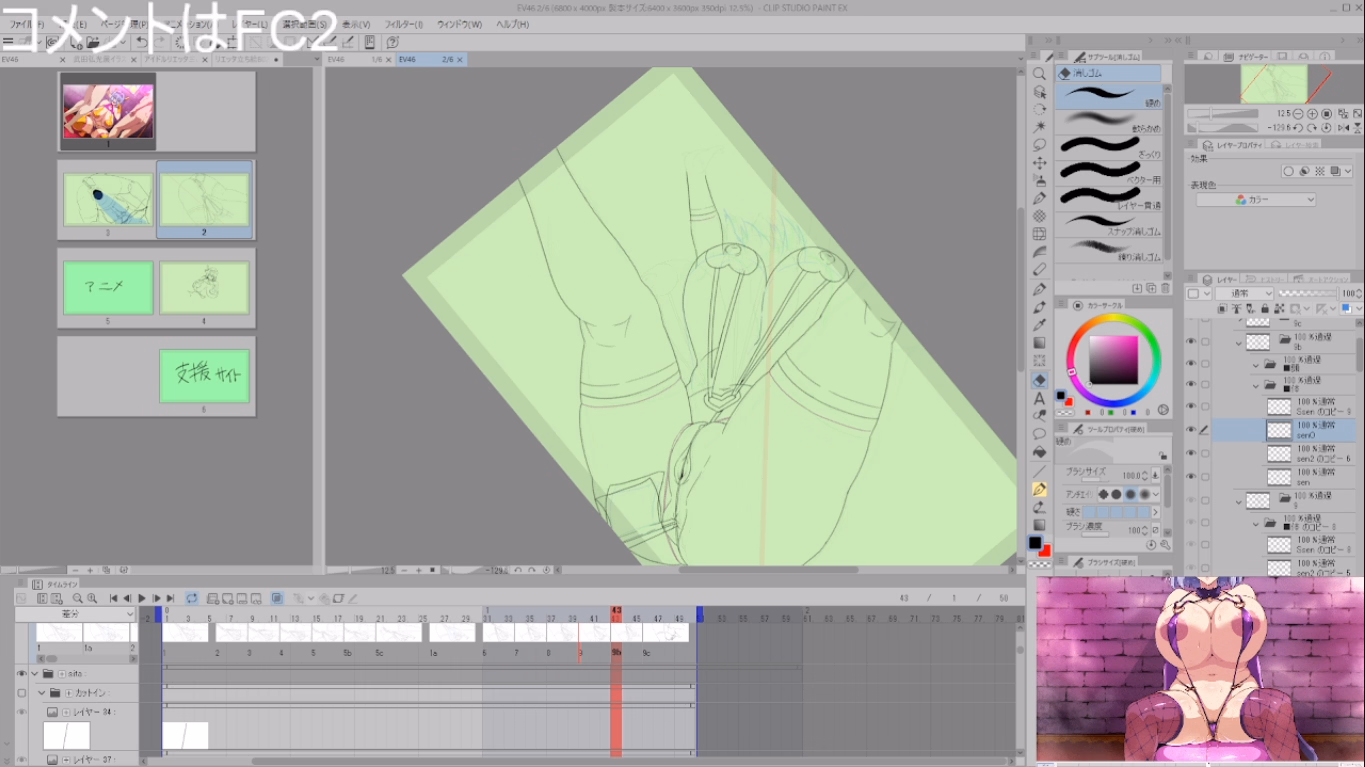Toggle visibility of Ssen copy 9 layer
The width and height of the screenshot is (1365, 767).
click(1190, 407)
